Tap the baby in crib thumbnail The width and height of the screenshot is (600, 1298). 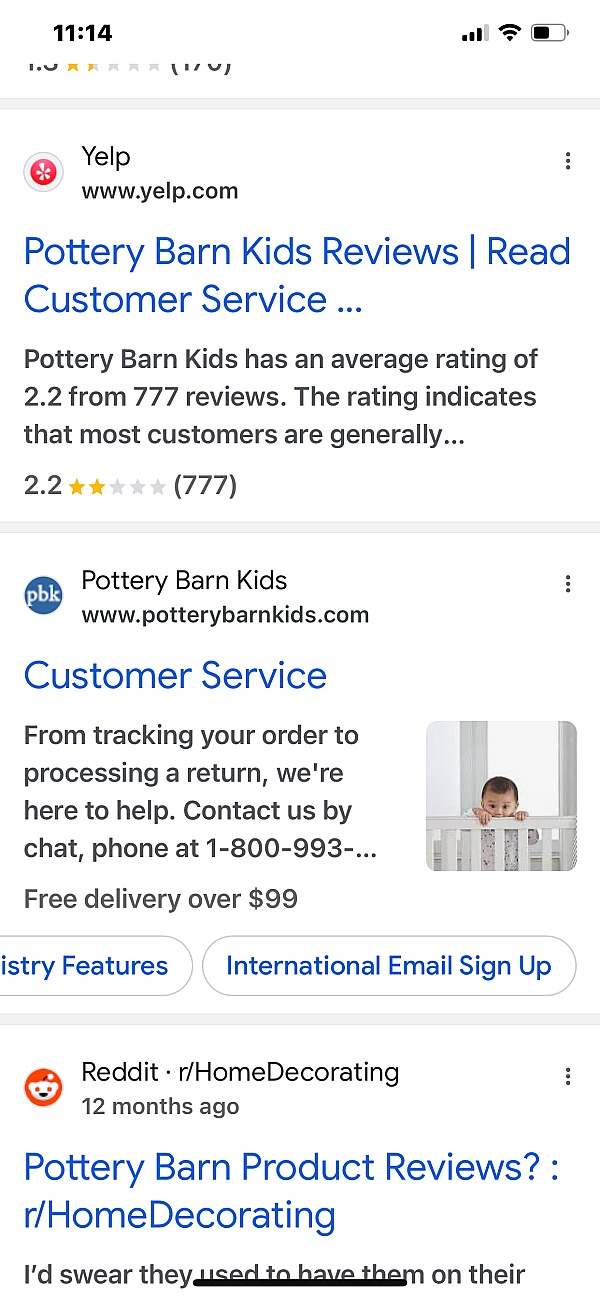501,796
